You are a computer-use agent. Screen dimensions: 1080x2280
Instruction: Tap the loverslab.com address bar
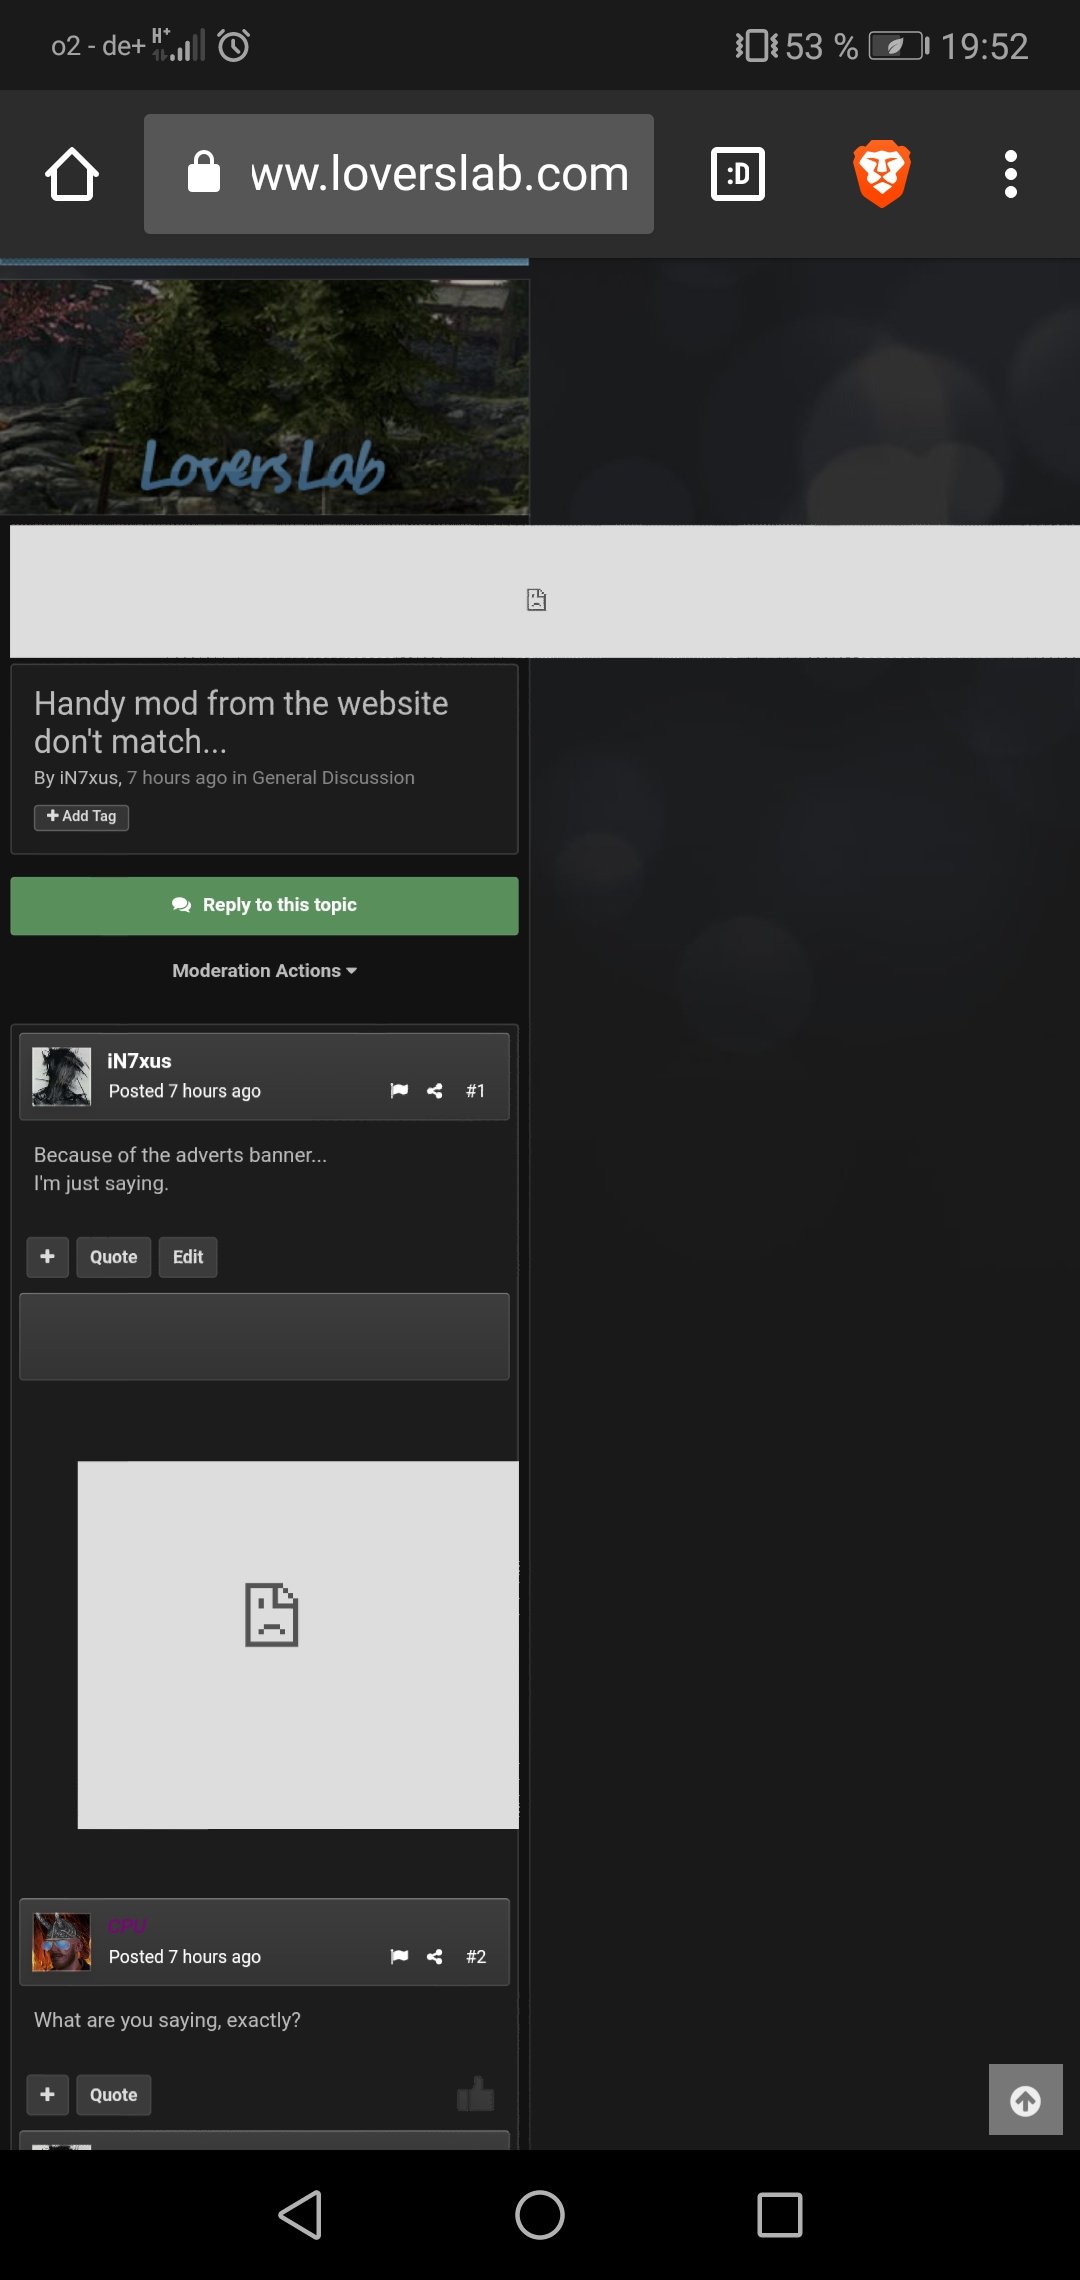(x=399, y=174)
